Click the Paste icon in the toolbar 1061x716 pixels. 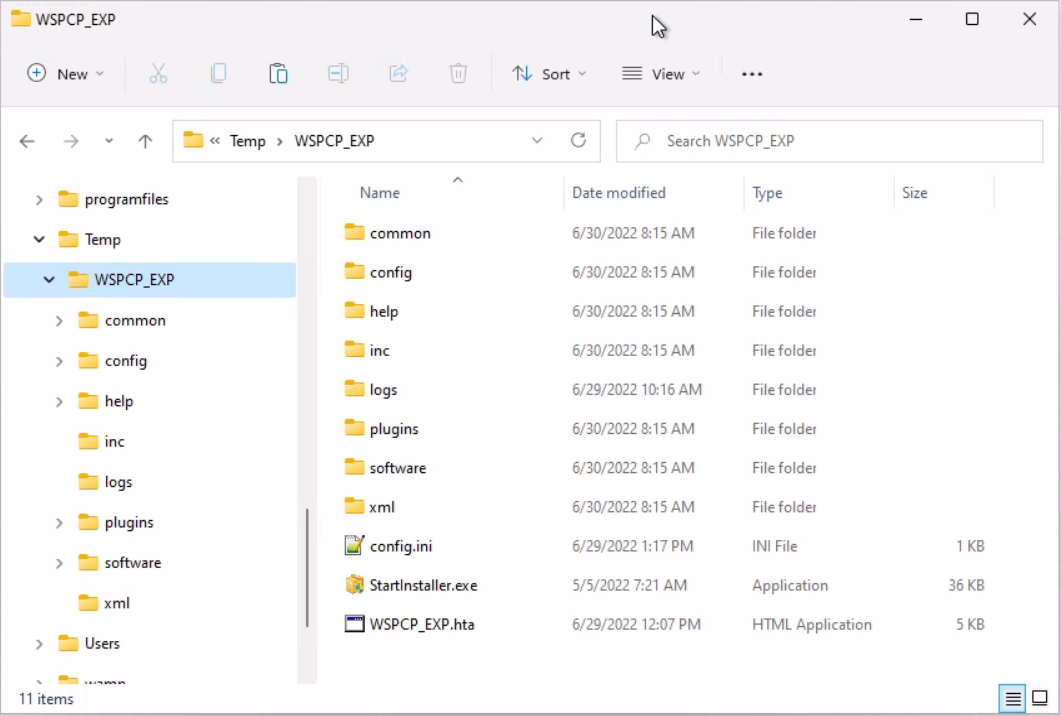[278, 73]
